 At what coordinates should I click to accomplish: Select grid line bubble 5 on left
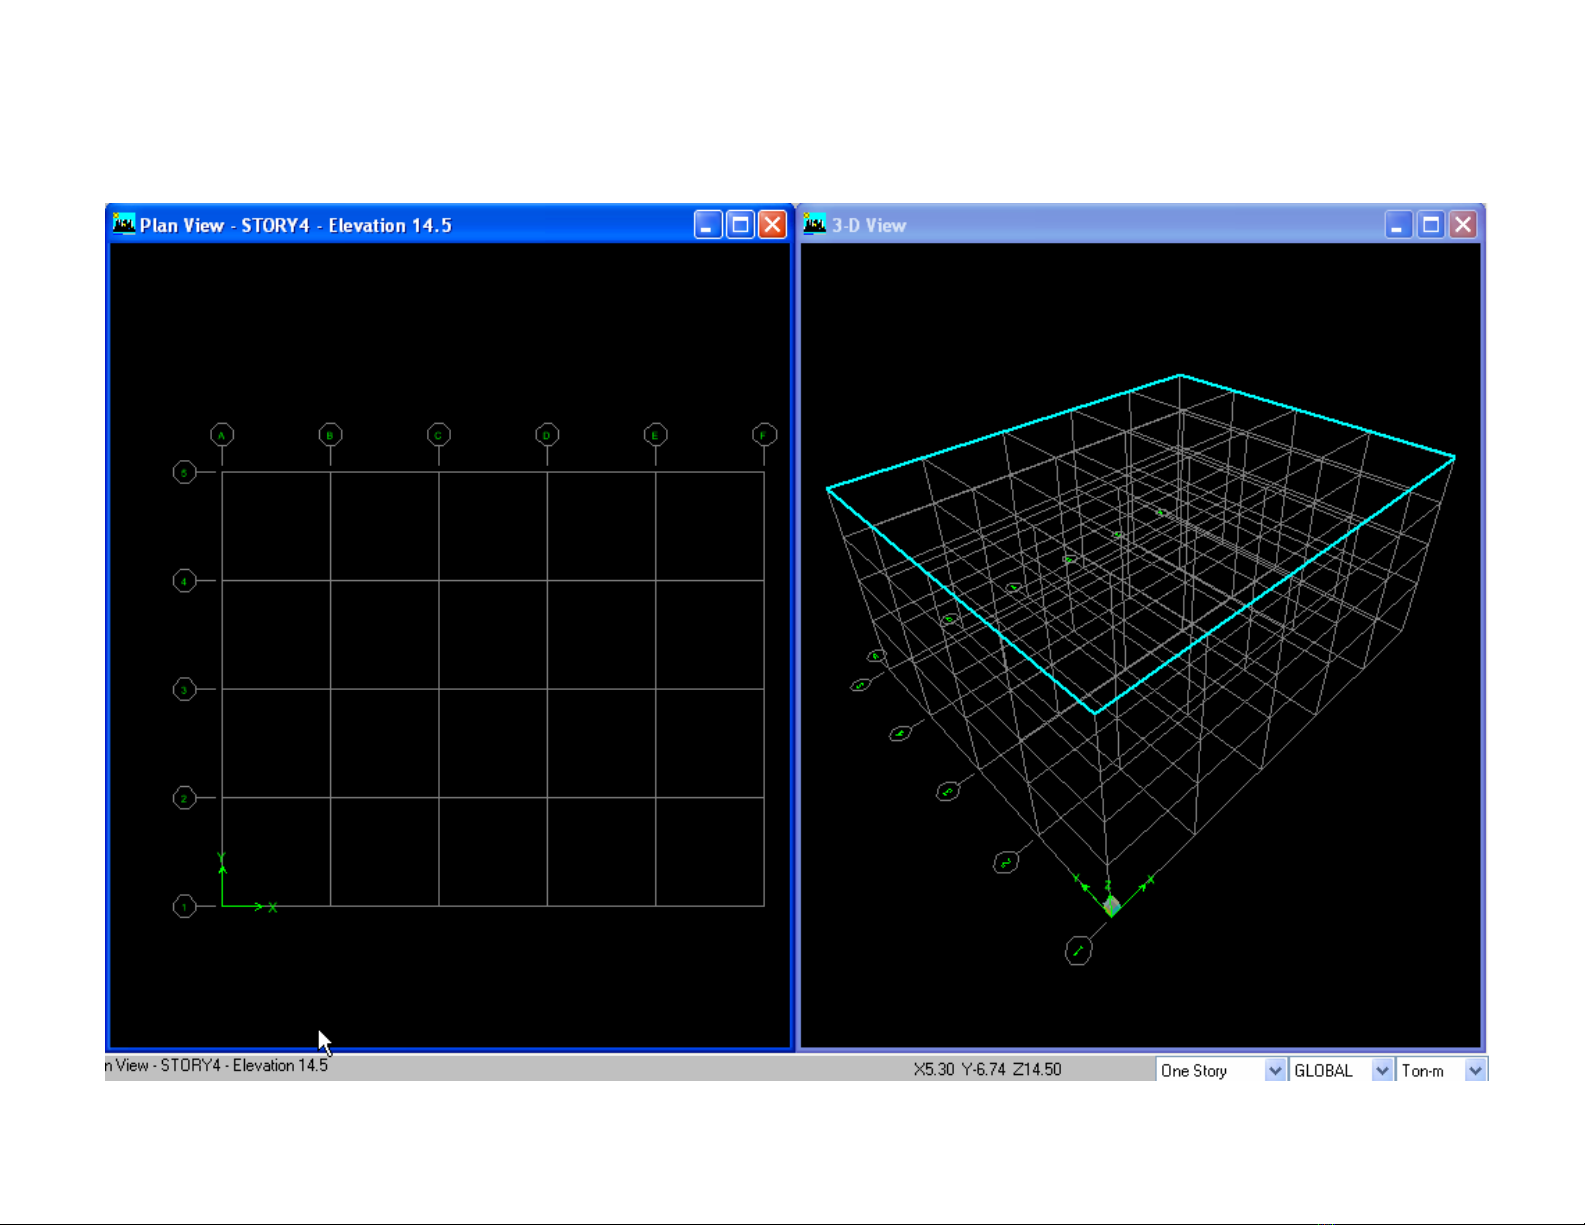185,472
